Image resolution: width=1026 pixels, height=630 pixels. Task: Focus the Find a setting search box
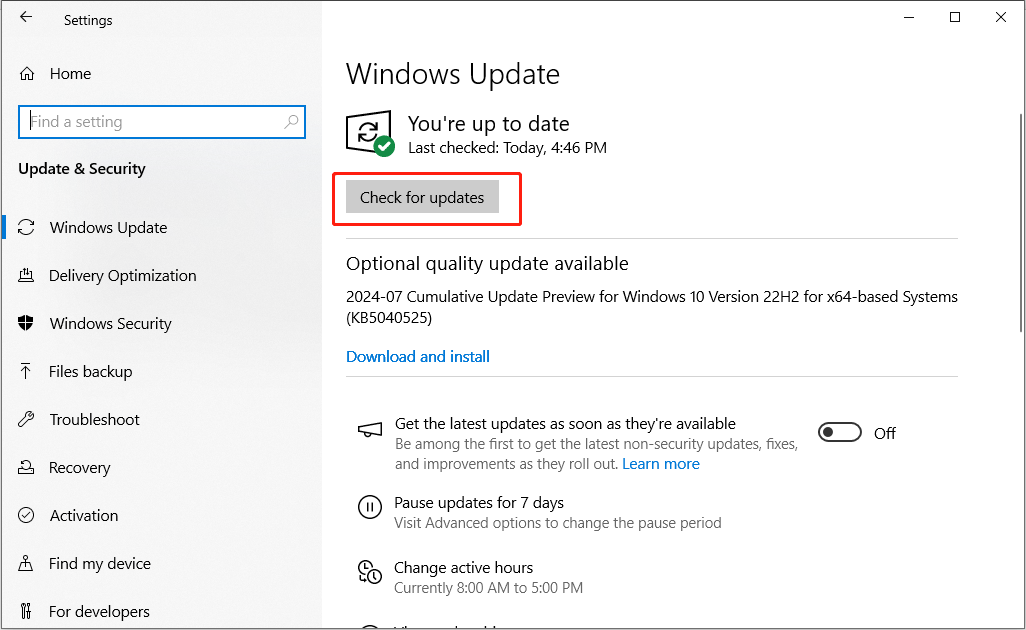click(150, 122)
